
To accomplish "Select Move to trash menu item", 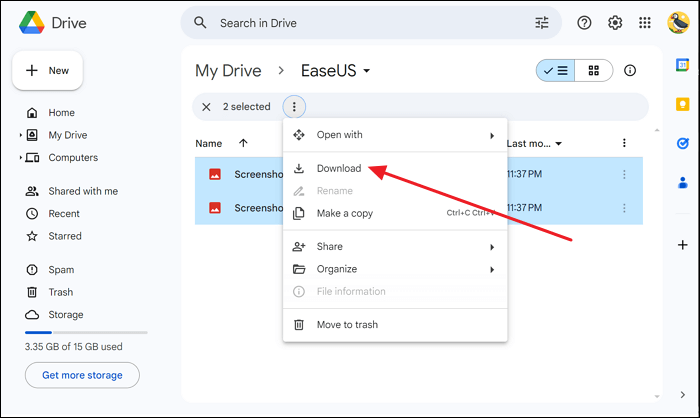I will [x=347, y=324].
